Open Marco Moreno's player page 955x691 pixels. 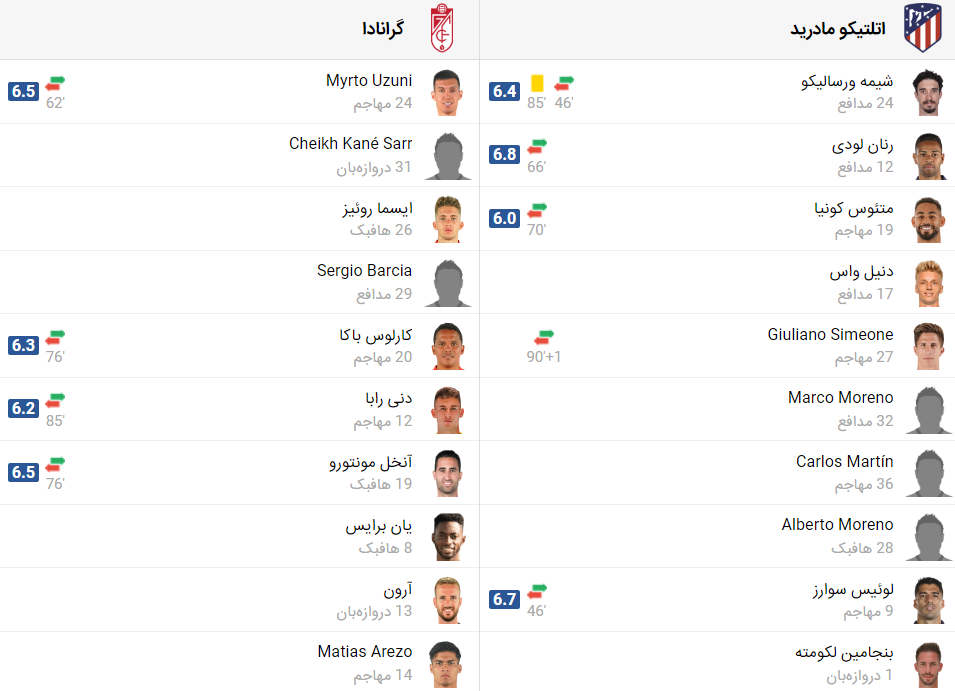(840, 398)
